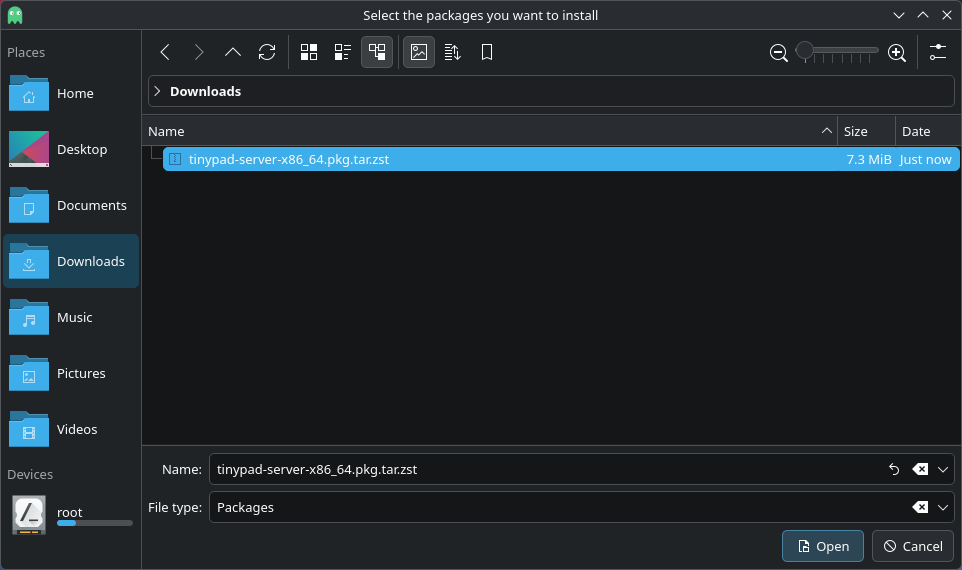Expand the Name field history dropdown
962x570 pixels.
(x=943, y=469)
